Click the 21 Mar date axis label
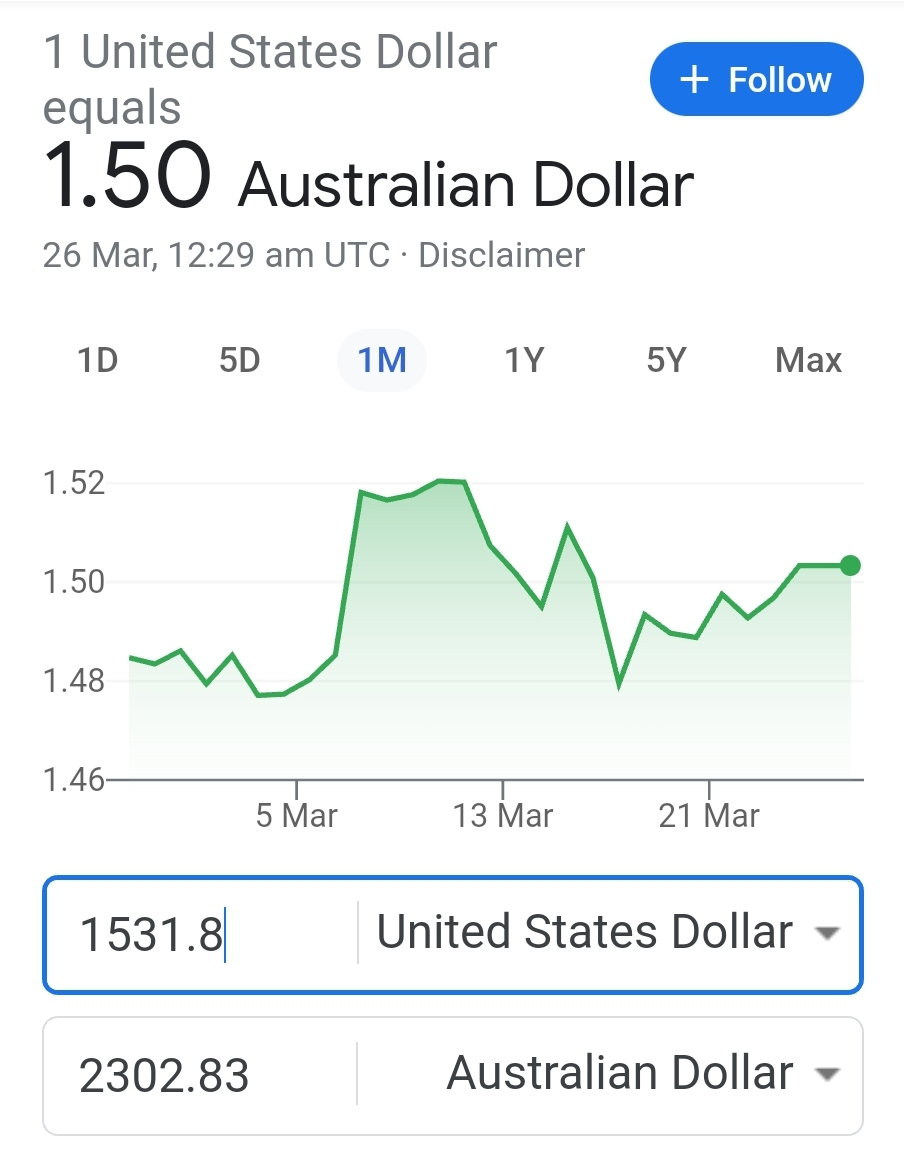This screenshot has width=904, height=1154. [x=709, y=815]
